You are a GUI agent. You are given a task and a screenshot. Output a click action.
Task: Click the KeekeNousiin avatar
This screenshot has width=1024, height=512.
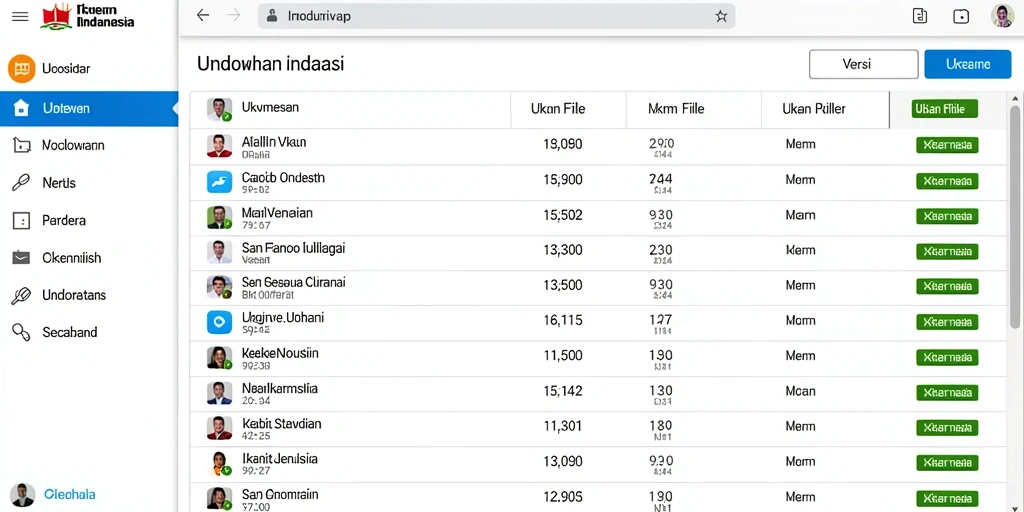(219, 357)
